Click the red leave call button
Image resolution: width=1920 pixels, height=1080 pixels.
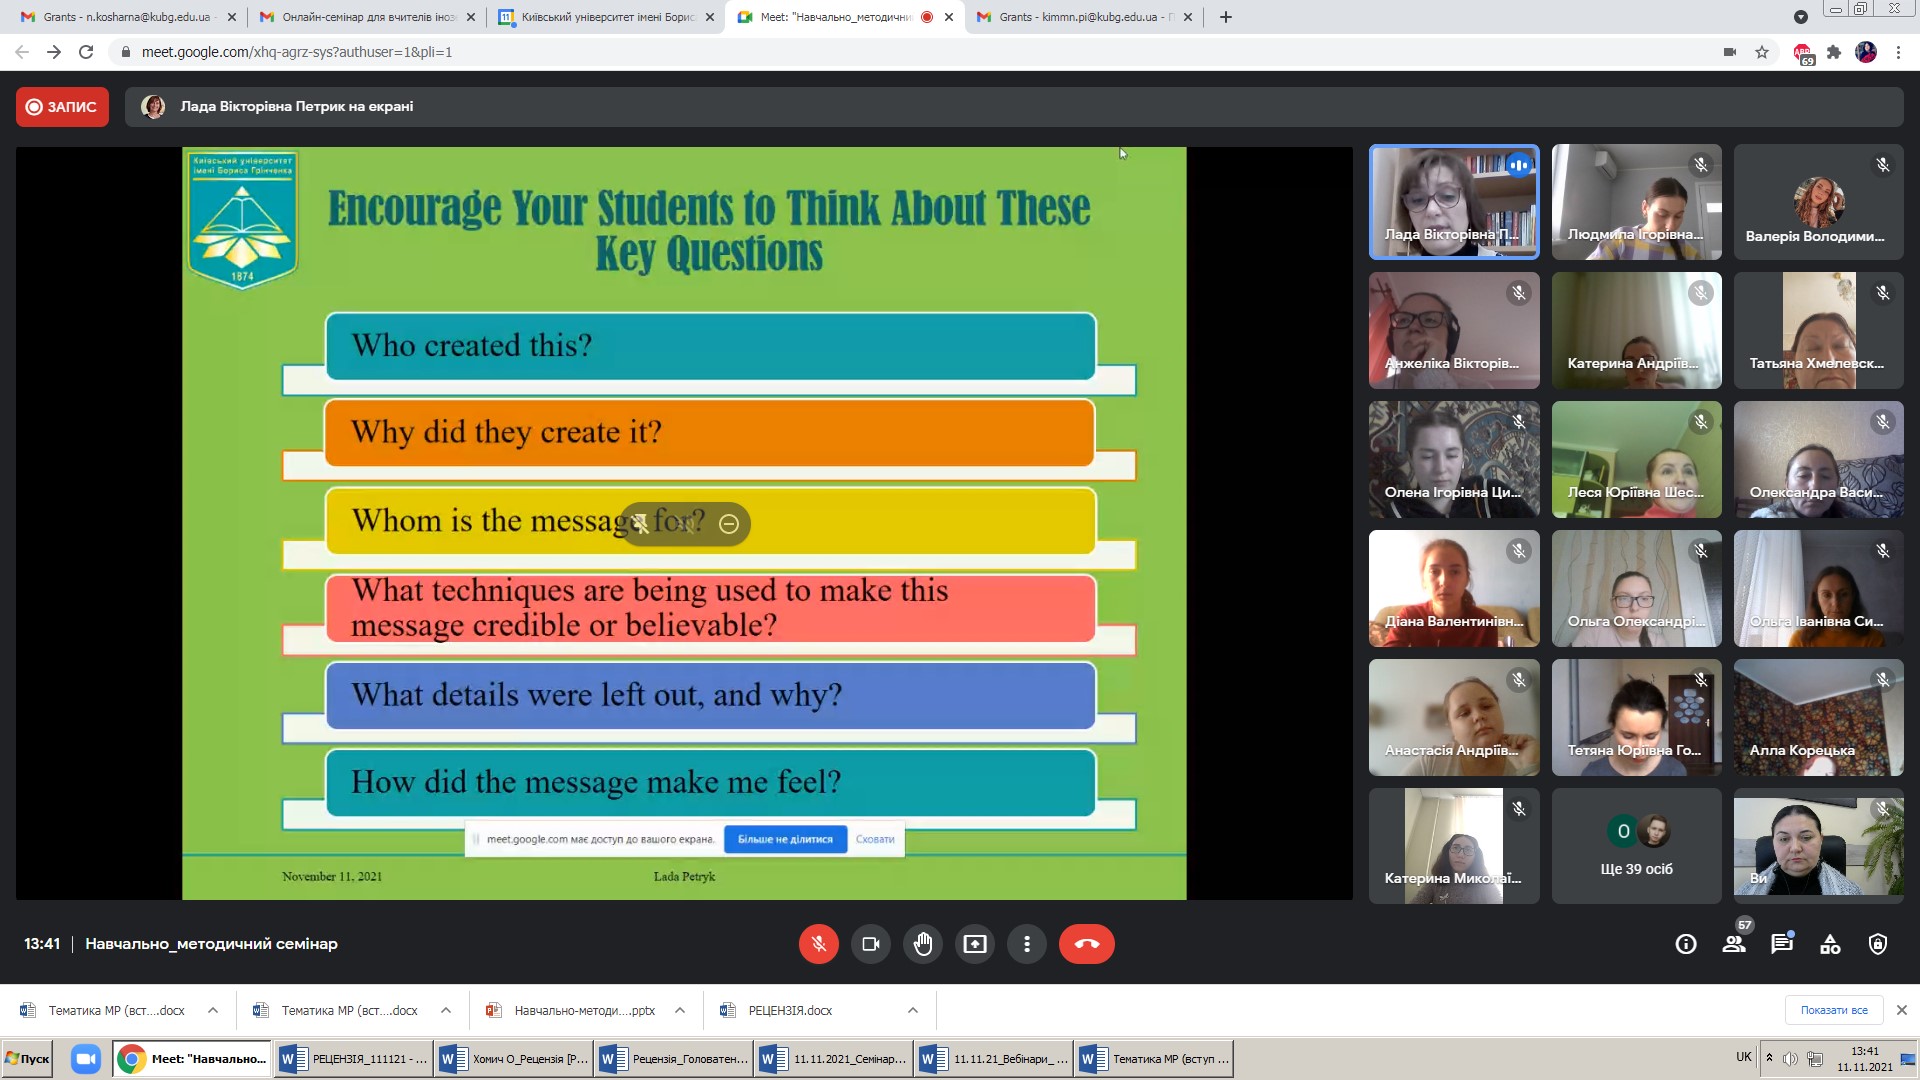click(x=1086, y=944)
